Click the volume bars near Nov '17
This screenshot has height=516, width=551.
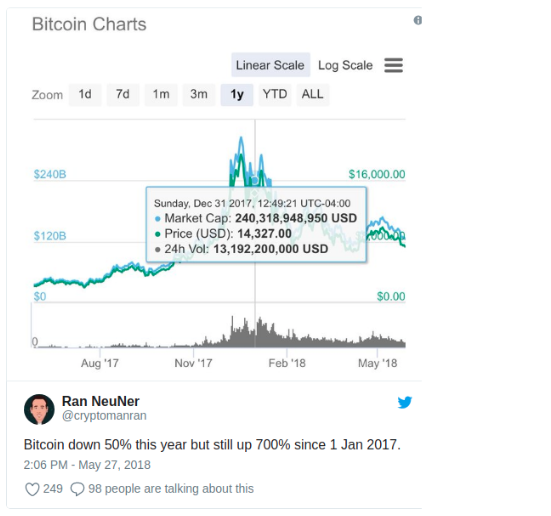(x=194, y=344)
